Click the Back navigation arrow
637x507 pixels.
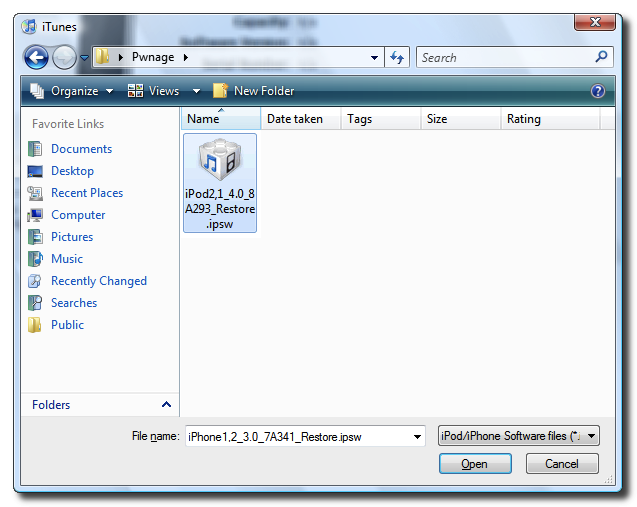[x=36, y=57]
